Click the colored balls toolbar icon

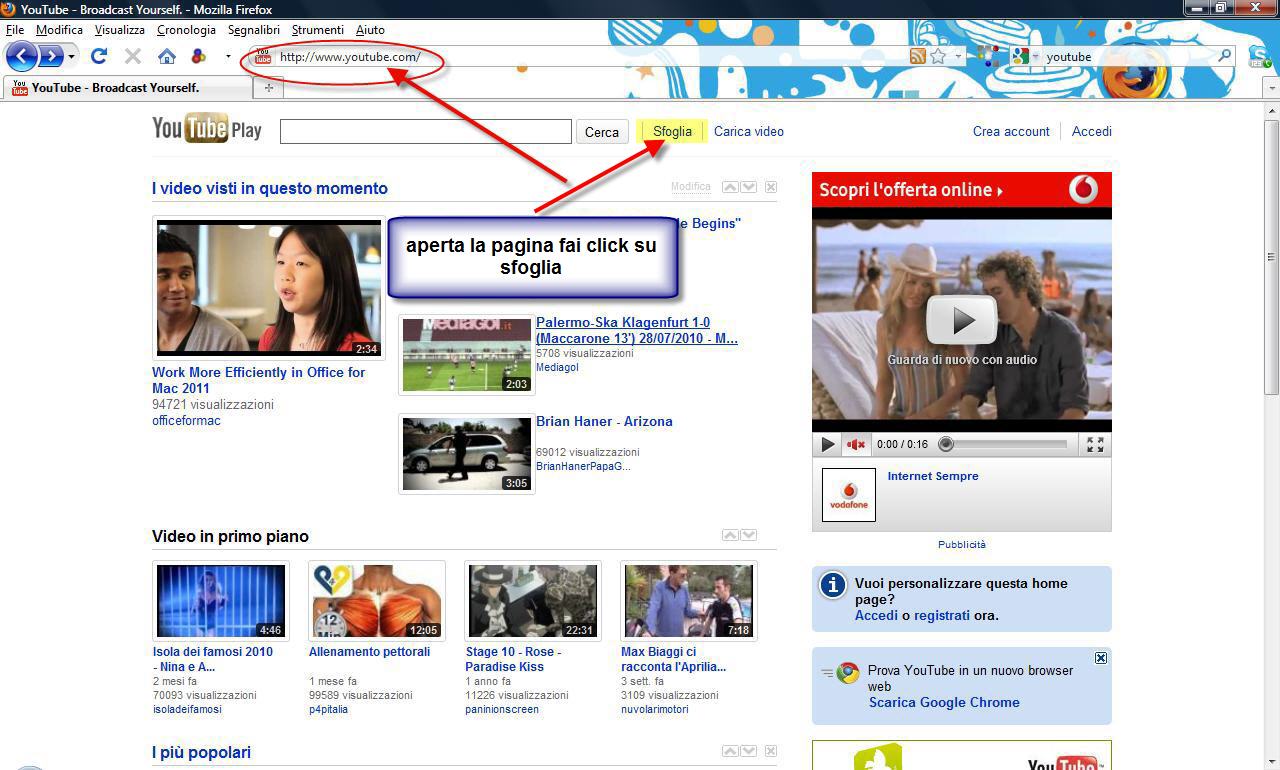coord(198,56)
